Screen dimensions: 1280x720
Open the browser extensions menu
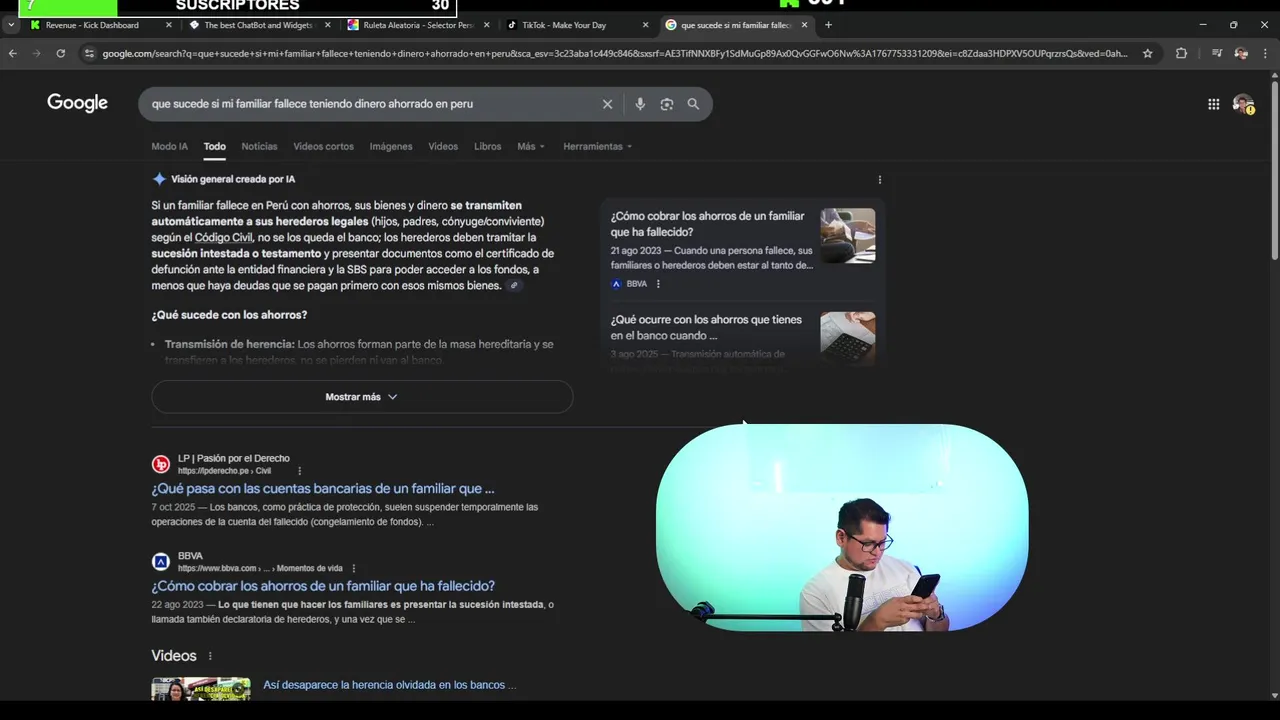coord(1181,53)
